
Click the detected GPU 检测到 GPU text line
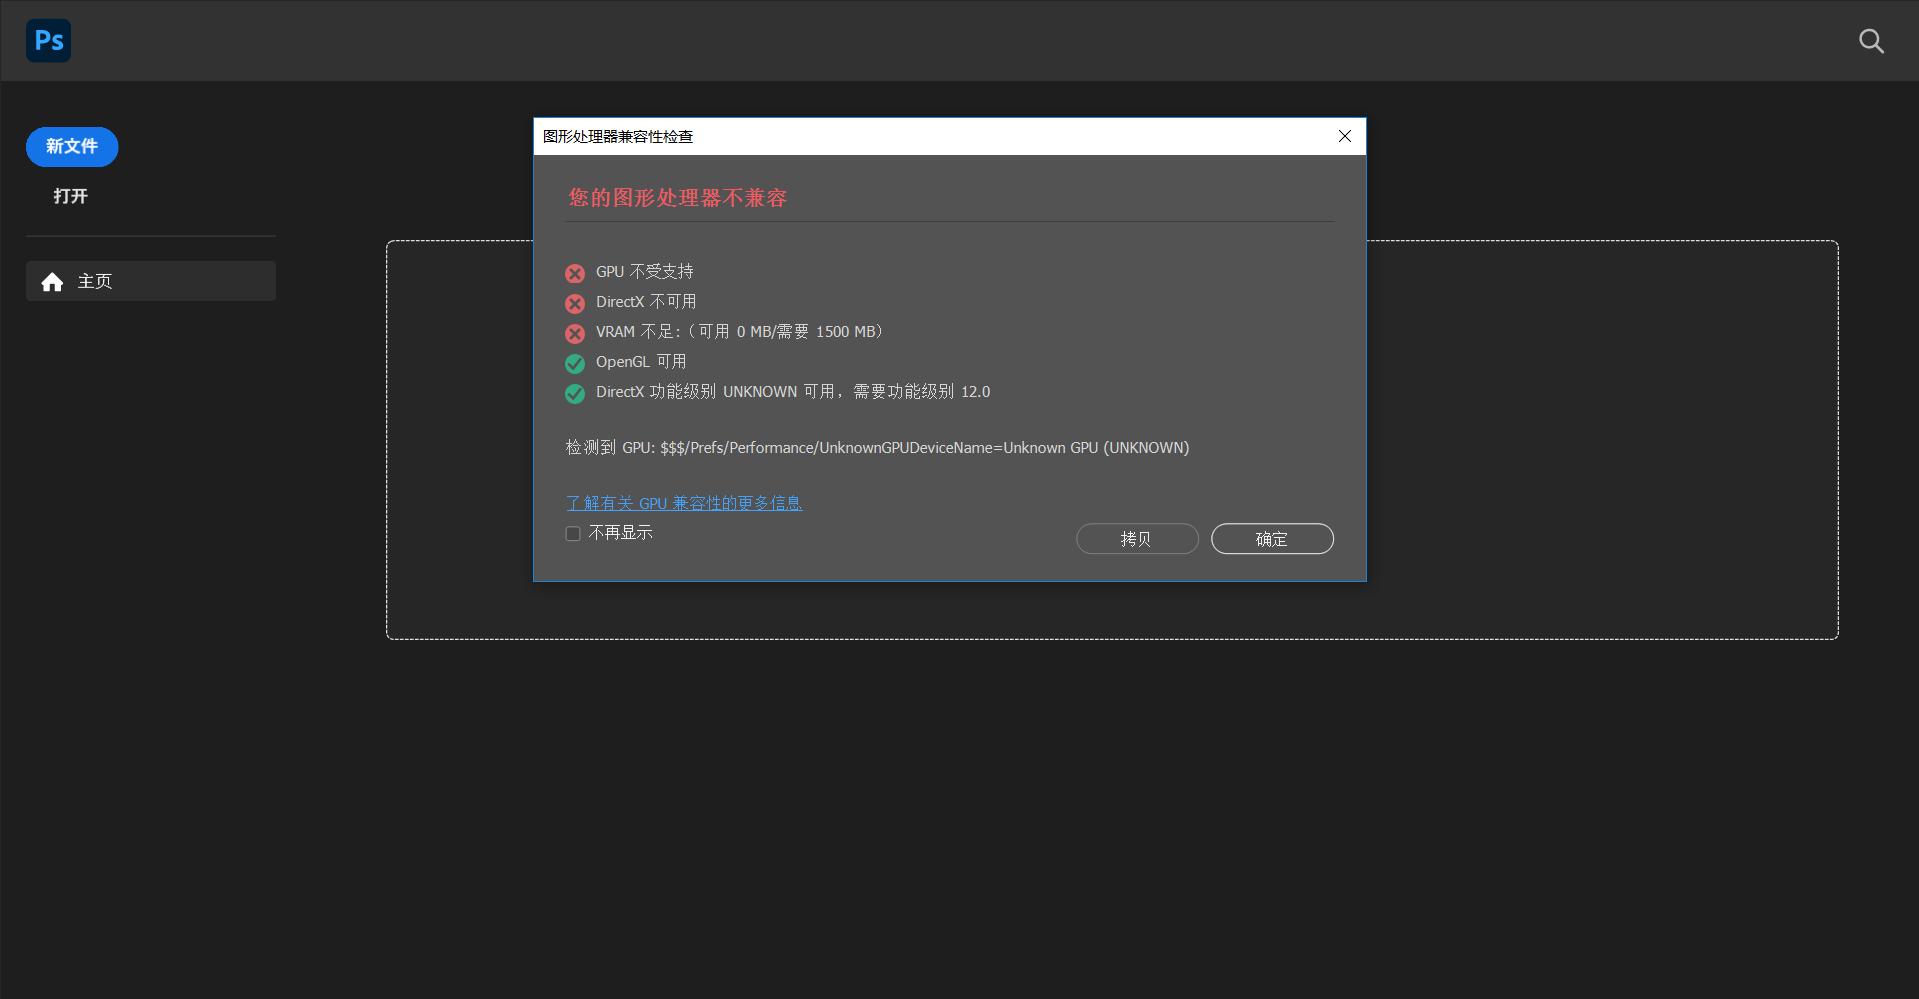pos(877,448)
